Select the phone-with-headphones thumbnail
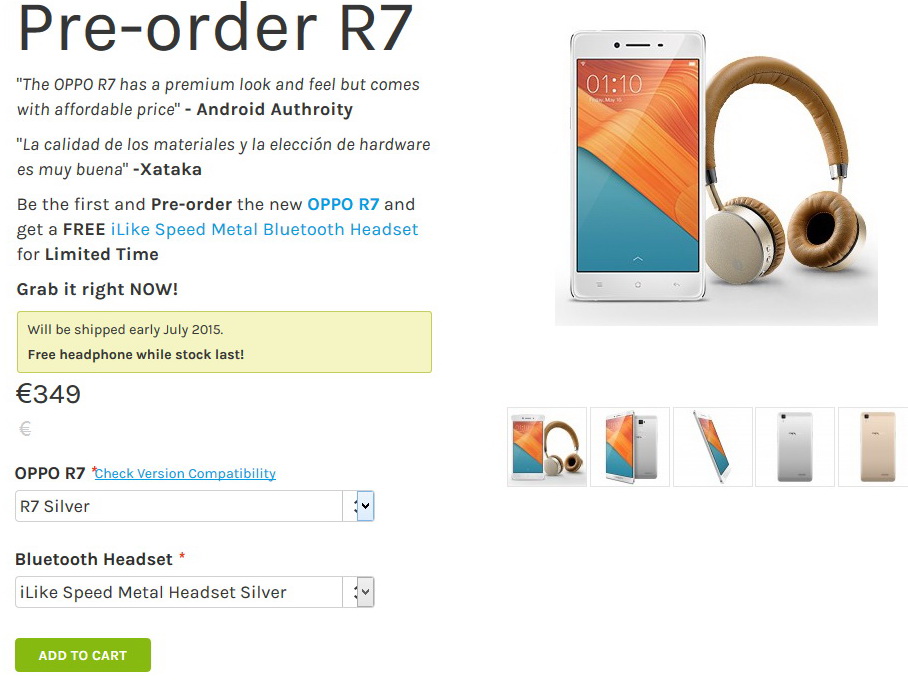This screenshot has width=908, height=681. 547,447
